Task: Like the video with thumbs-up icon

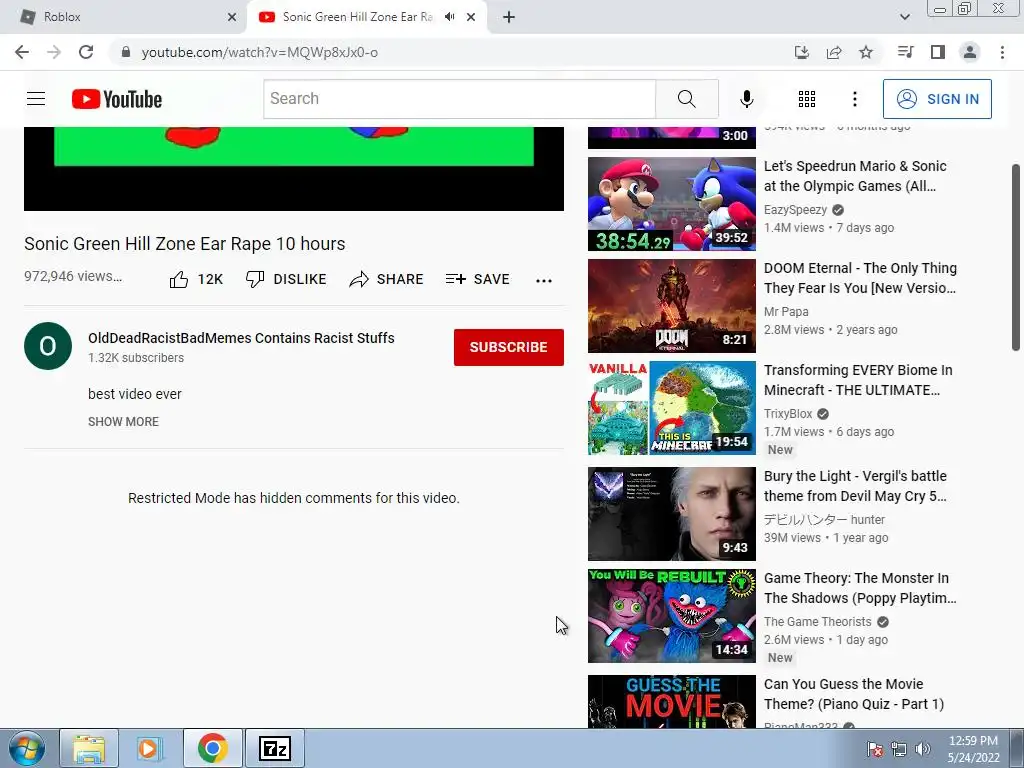Action: [x=178, y=280]
